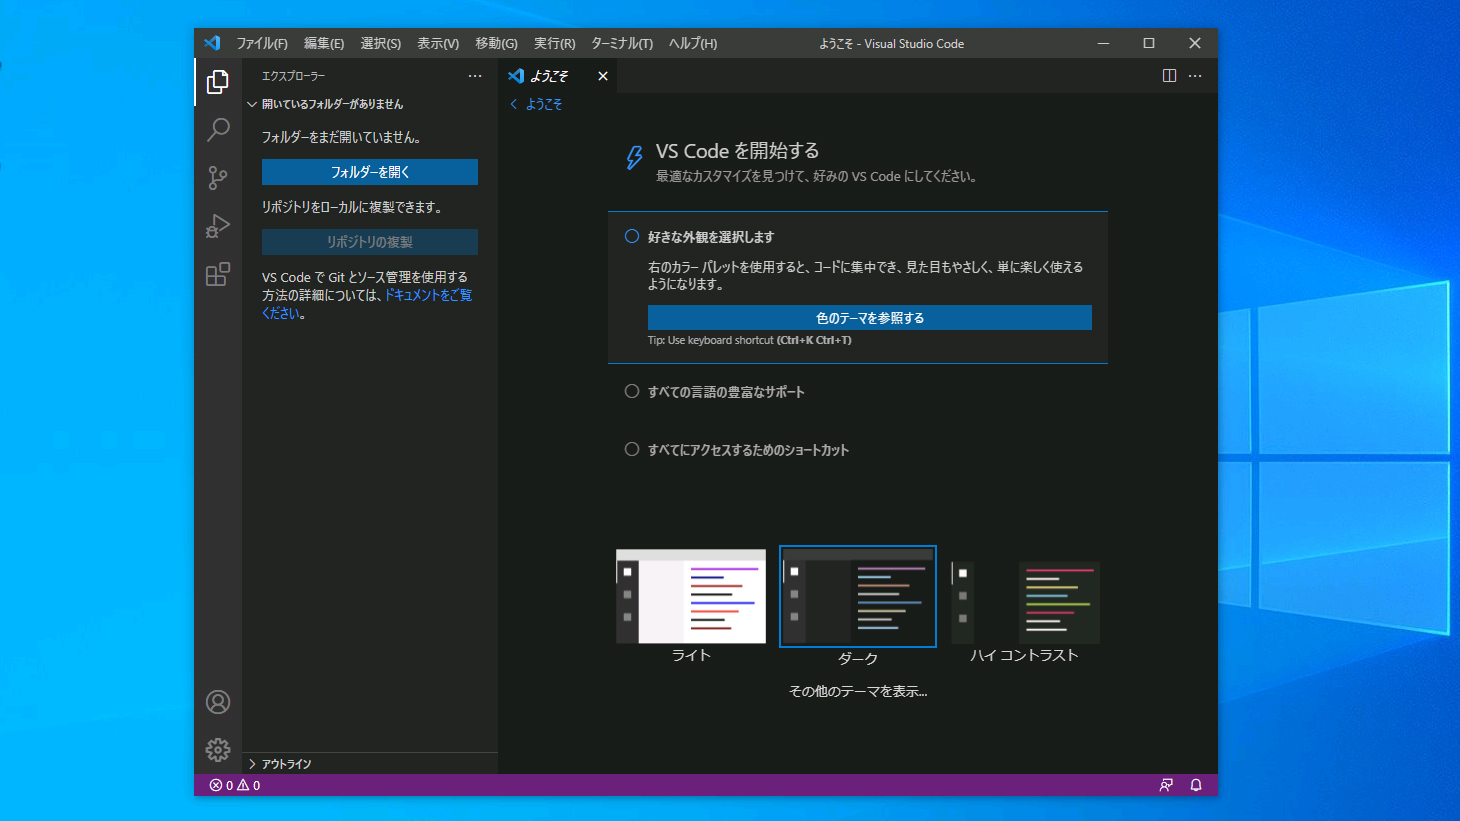Open the Run and Debug icon
The image size is (1460, 821).
click(x=218, y=226)
